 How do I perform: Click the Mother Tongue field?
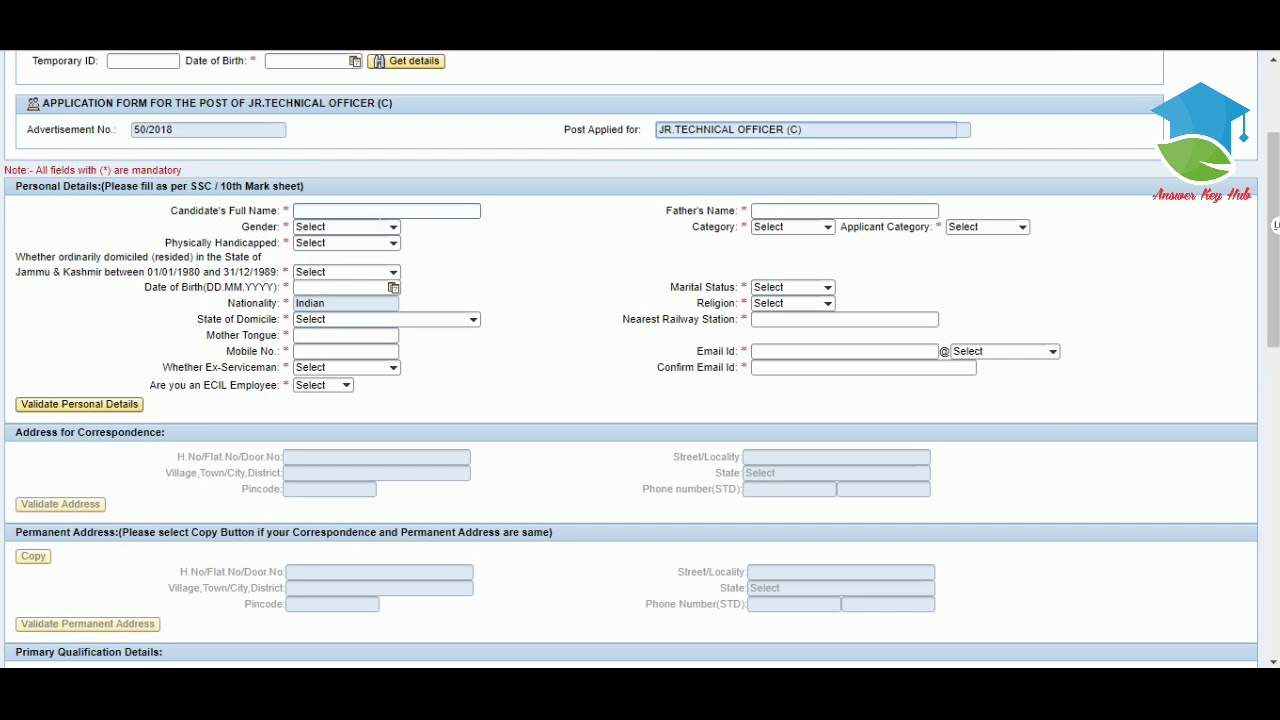[346, 336]
